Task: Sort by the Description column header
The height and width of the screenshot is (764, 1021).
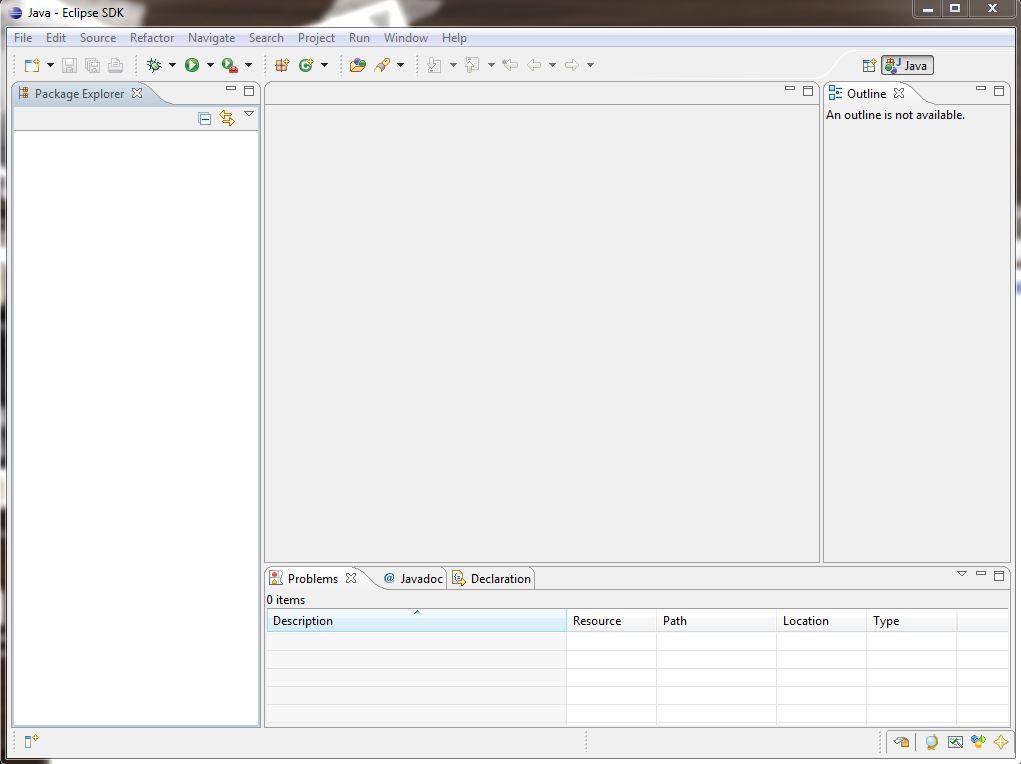Action: (417, 621)
